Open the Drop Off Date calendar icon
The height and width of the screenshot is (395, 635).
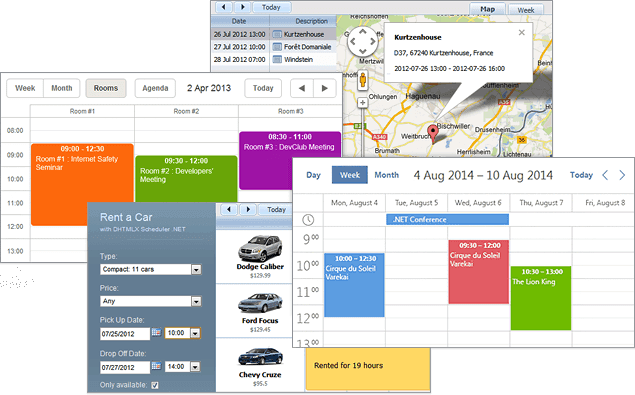click(x=156, y=366)
